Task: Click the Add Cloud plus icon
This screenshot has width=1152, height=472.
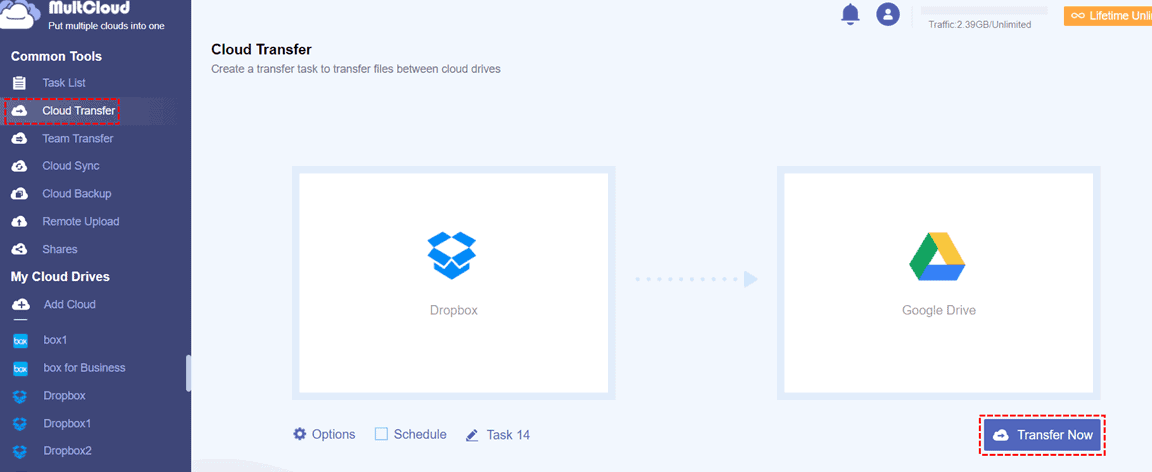Action: click(21, 304)
